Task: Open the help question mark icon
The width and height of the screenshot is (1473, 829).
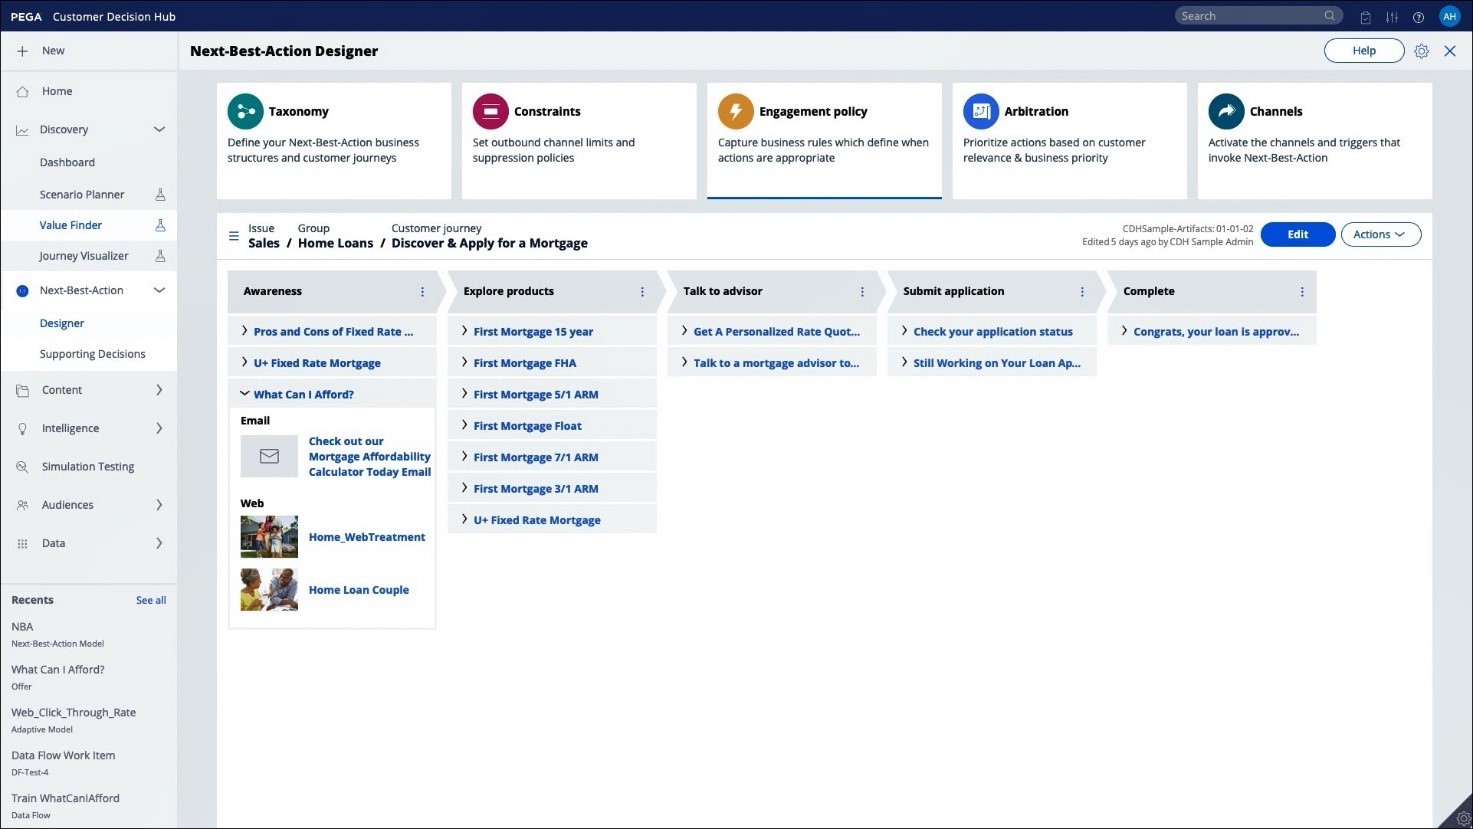Action: click(x=1418, y=17)
